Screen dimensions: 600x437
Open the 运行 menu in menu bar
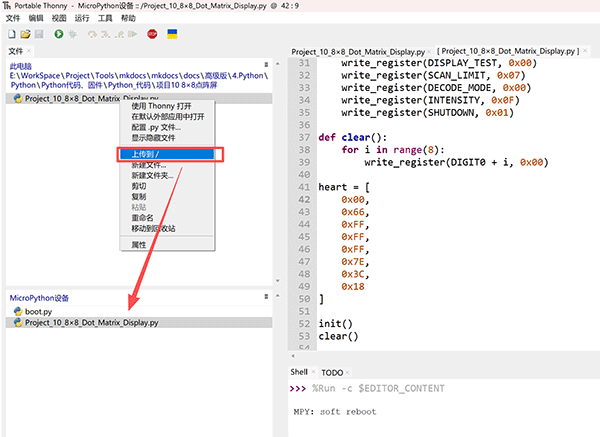click(82, 18)
